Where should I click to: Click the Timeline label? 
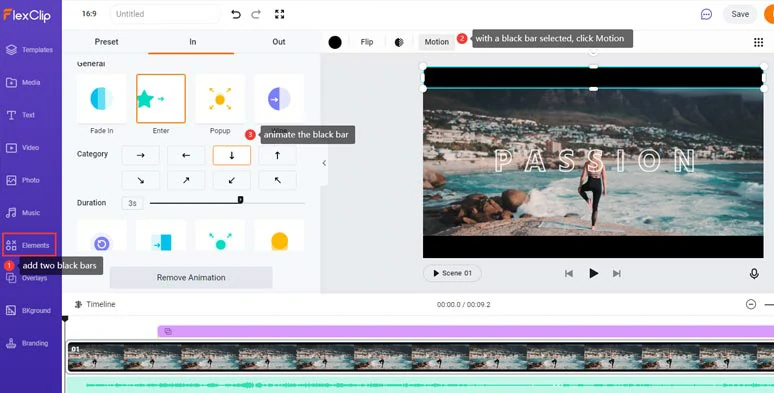[x=101, y=304]
